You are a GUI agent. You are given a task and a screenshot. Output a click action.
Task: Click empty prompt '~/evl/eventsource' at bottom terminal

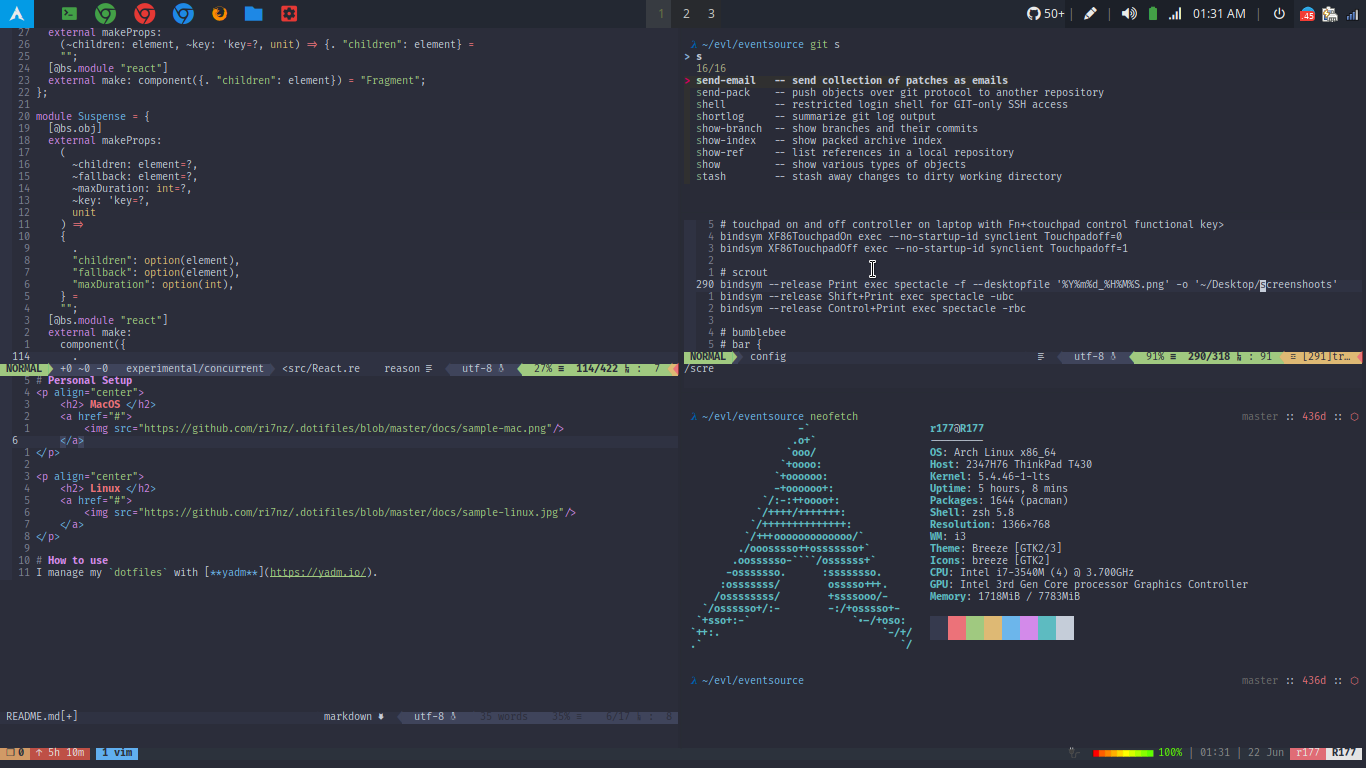[753, 680]
